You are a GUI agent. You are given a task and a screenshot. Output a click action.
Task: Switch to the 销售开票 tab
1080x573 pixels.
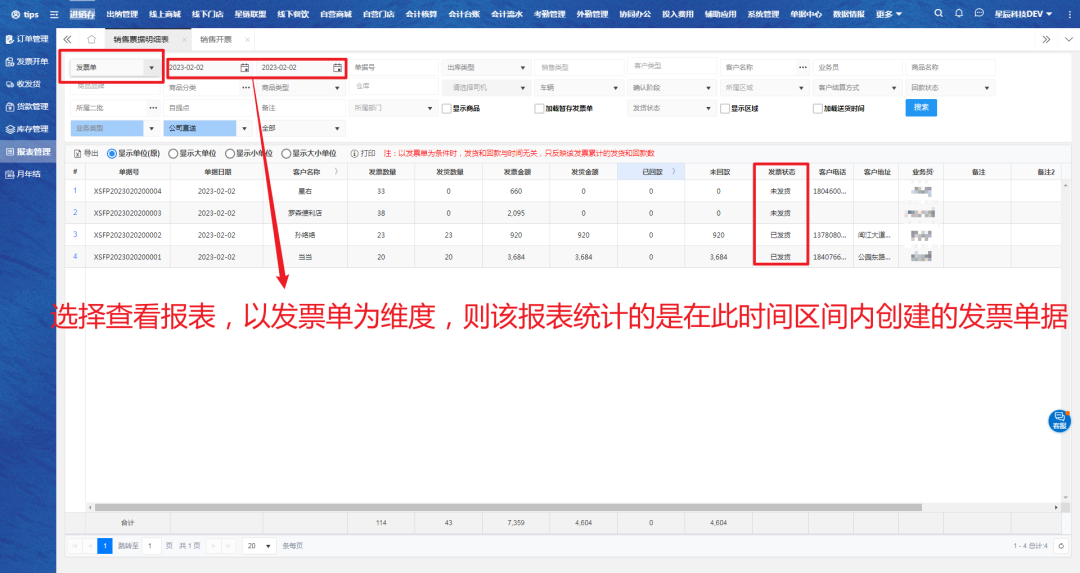pos(215,39)
